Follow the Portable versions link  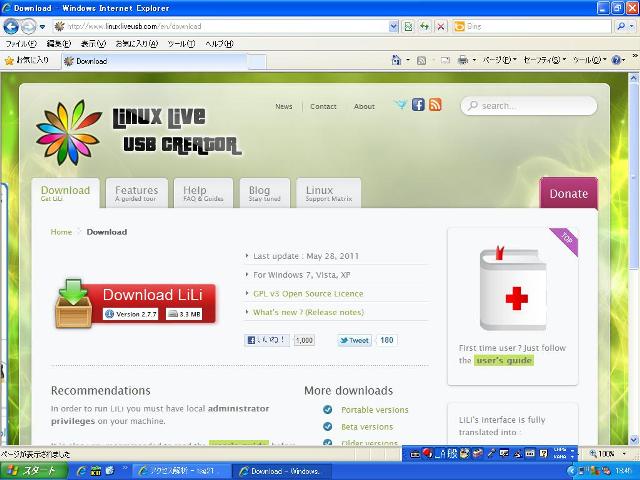tap(374, 410)
